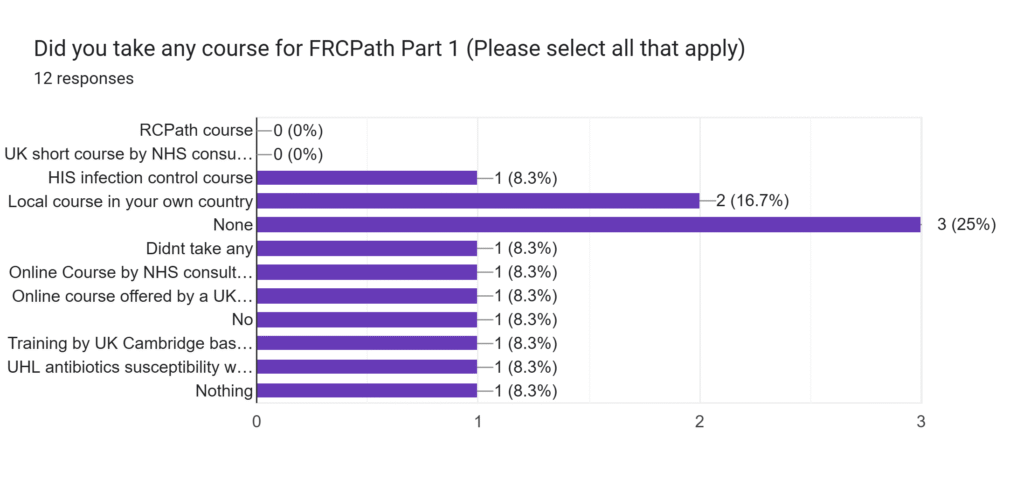Click the "3 (25%)" value label
Viewport: 1024px width, 487px height.
pos(966,225)
